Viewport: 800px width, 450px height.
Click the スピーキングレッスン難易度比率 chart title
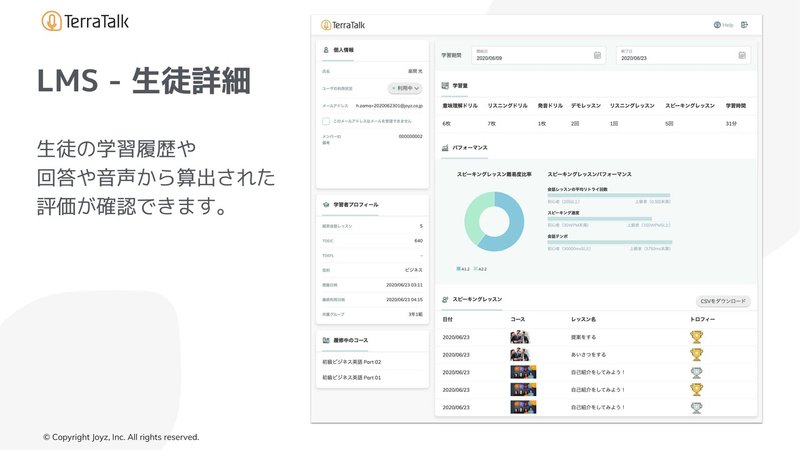click(x=494, y=174)
